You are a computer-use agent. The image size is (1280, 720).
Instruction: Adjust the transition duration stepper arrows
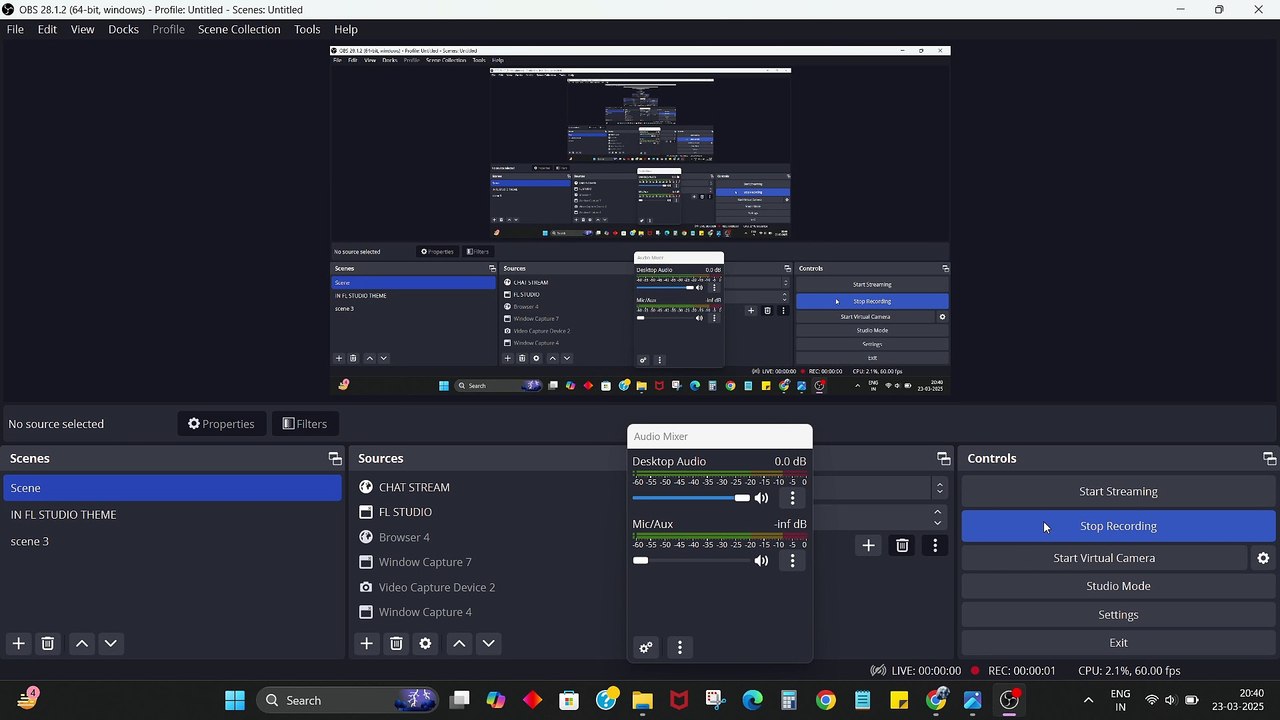coord(937,517)
